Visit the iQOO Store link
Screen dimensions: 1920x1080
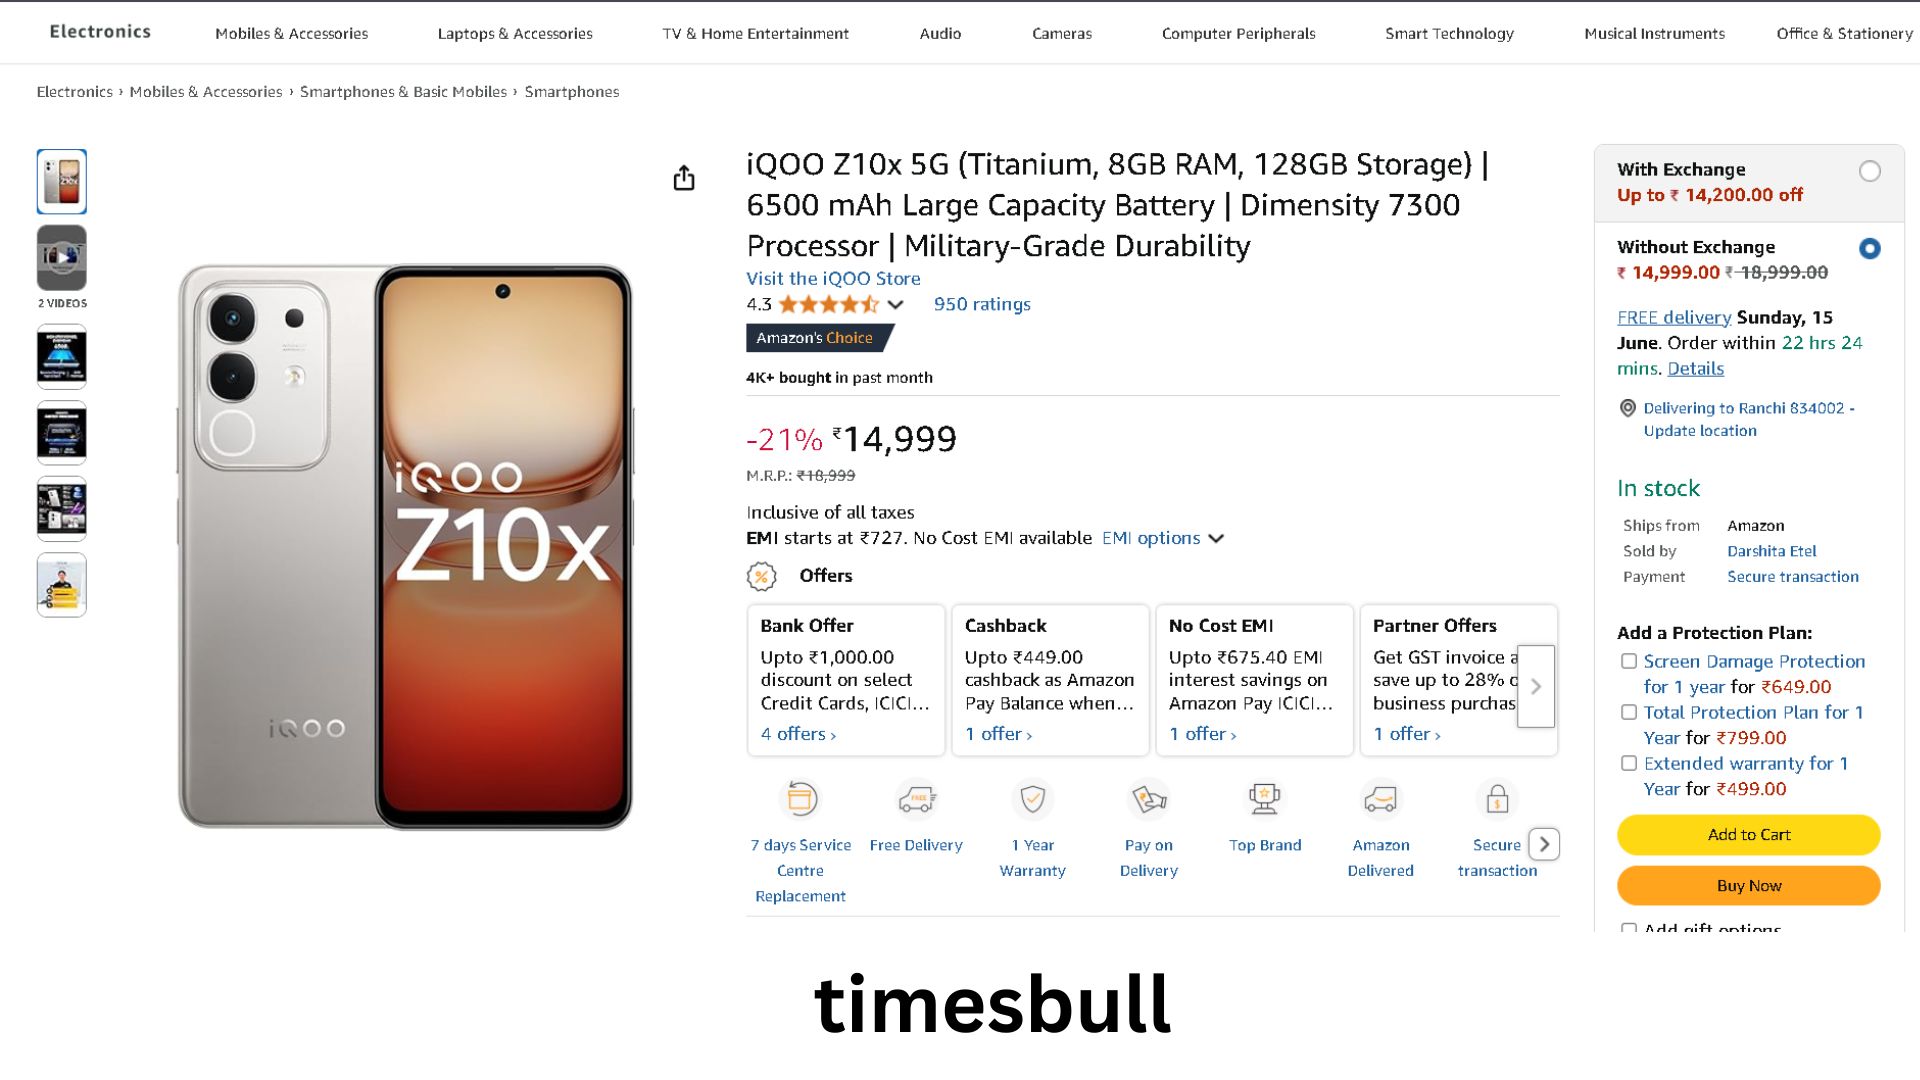(x=833, y=279)
